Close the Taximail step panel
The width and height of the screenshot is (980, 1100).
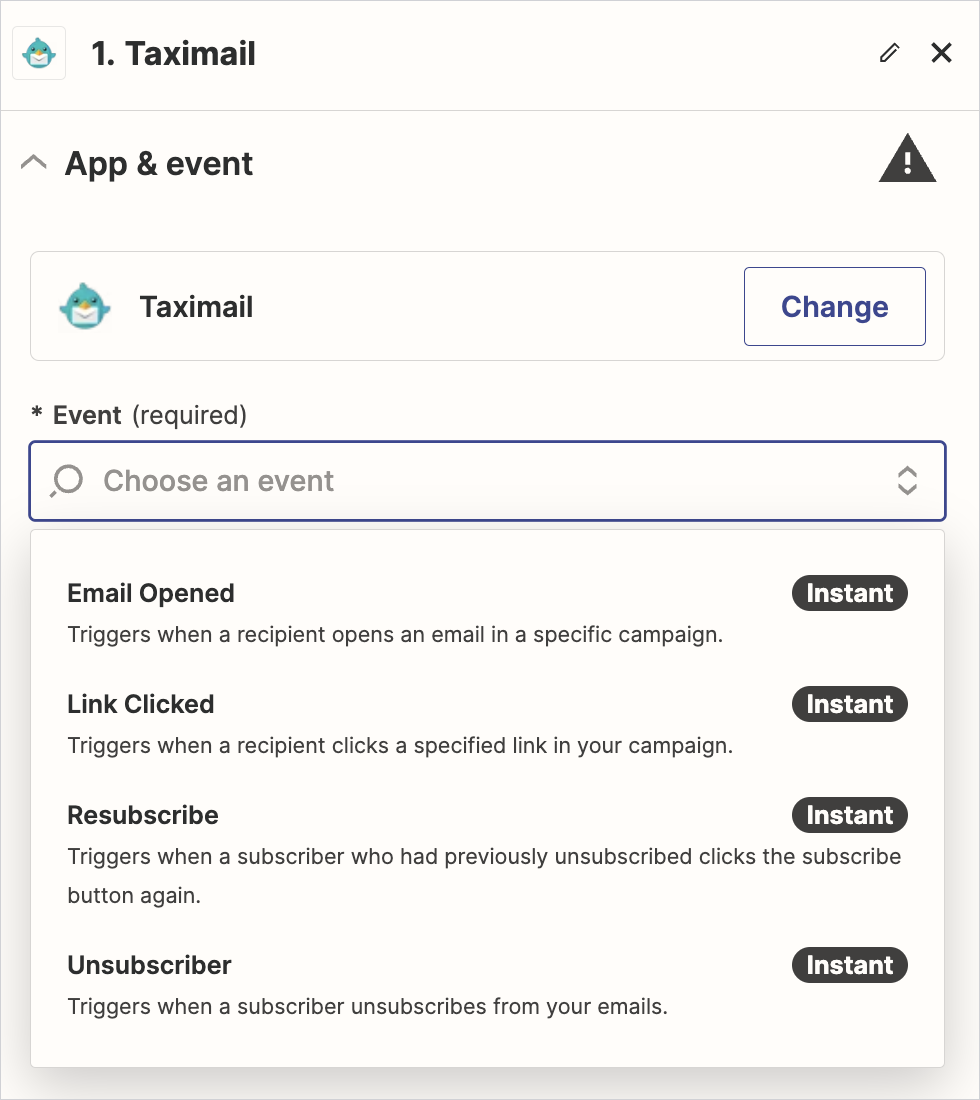[x=941, y=53]
